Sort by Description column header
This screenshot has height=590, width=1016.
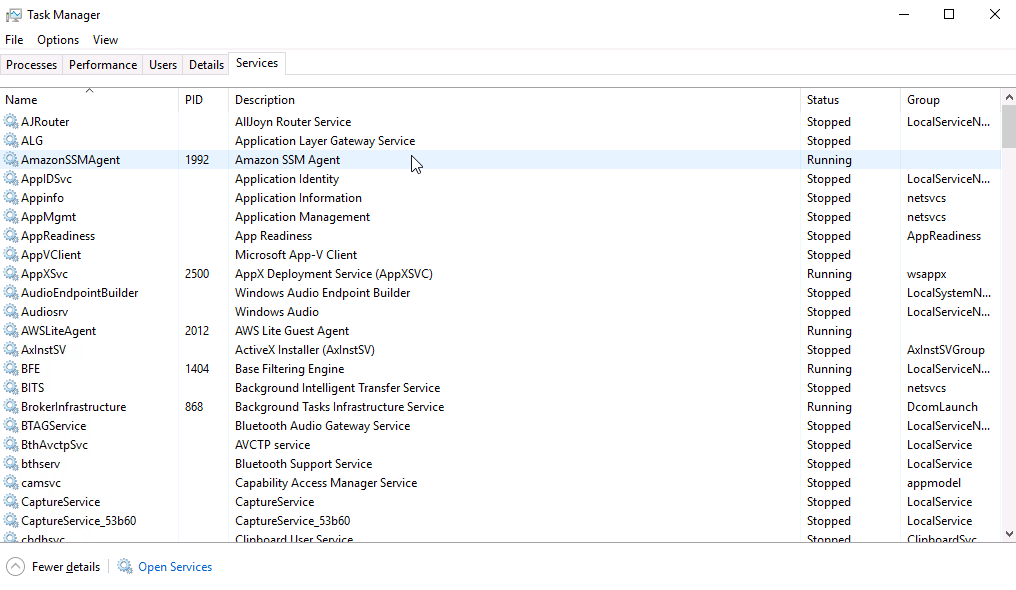[514, 100]
